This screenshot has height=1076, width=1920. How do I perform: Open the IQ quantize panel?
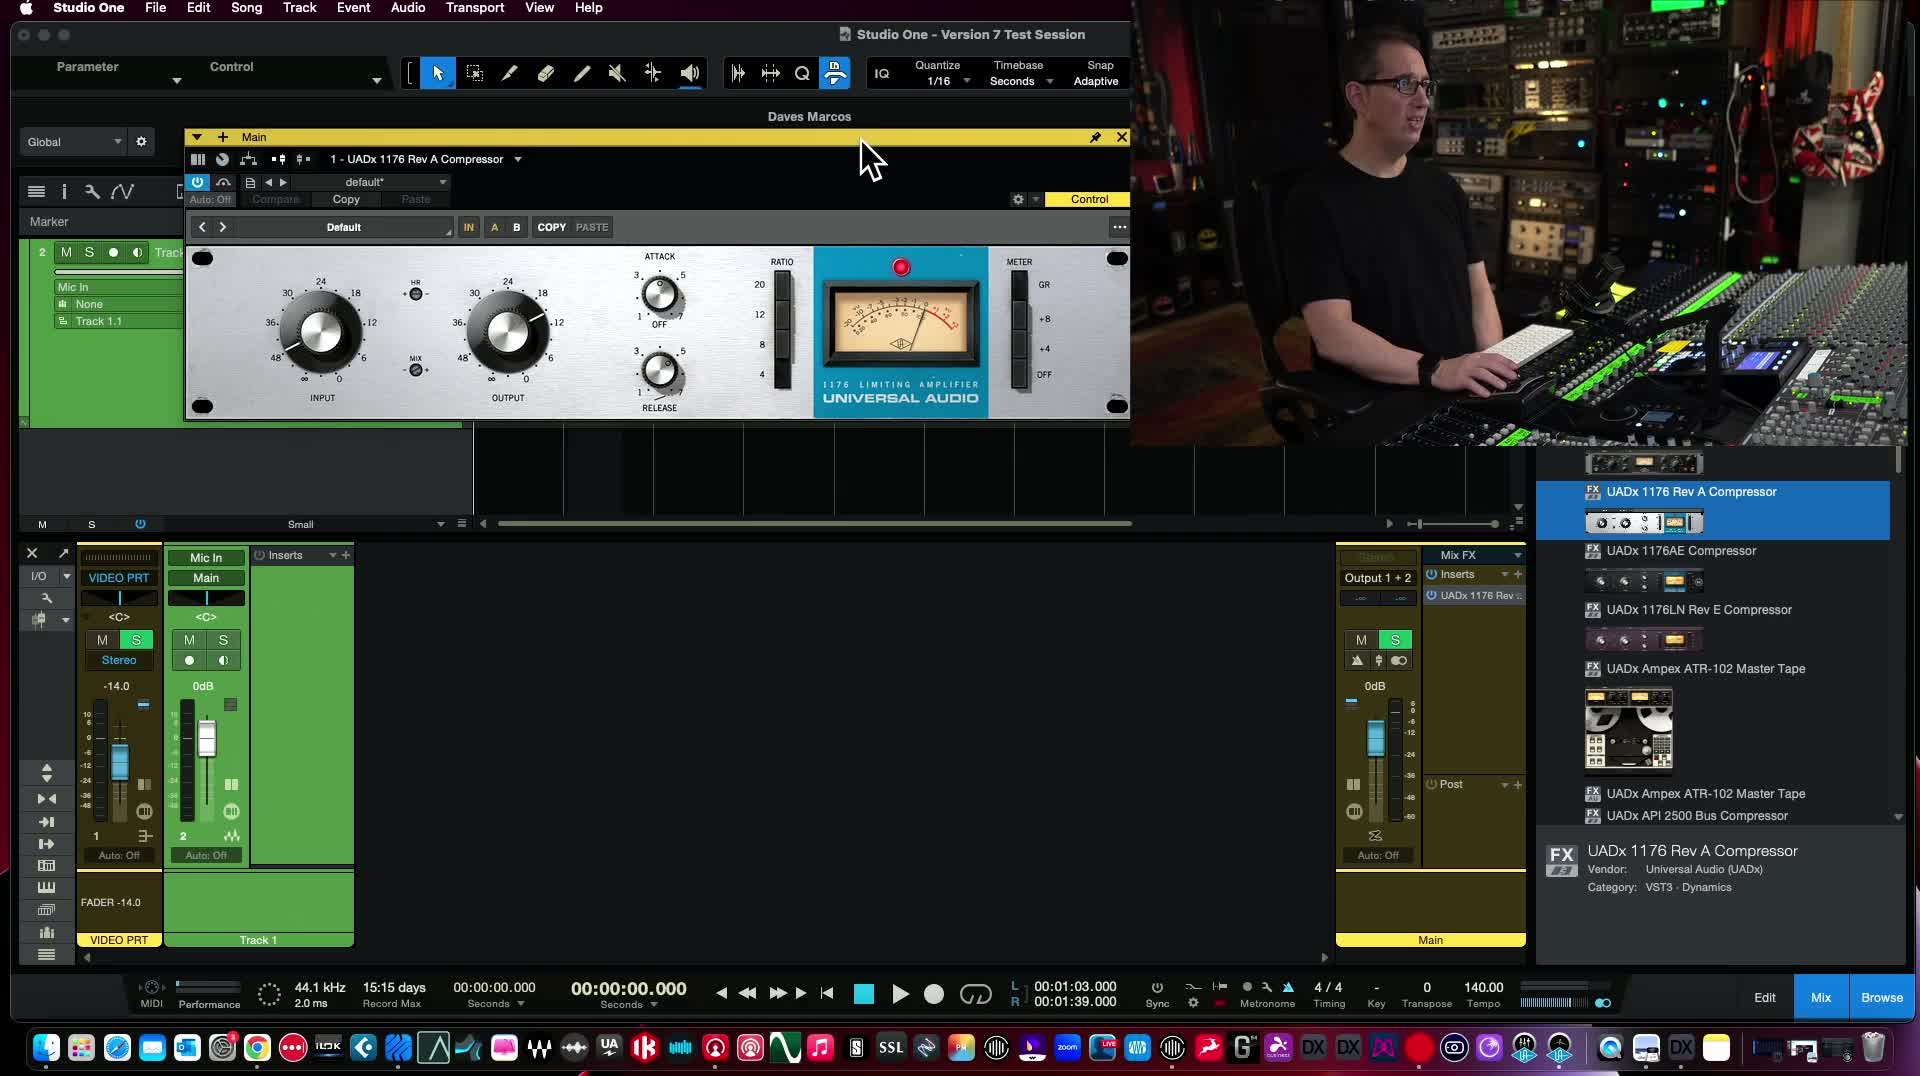click(882, 73)
